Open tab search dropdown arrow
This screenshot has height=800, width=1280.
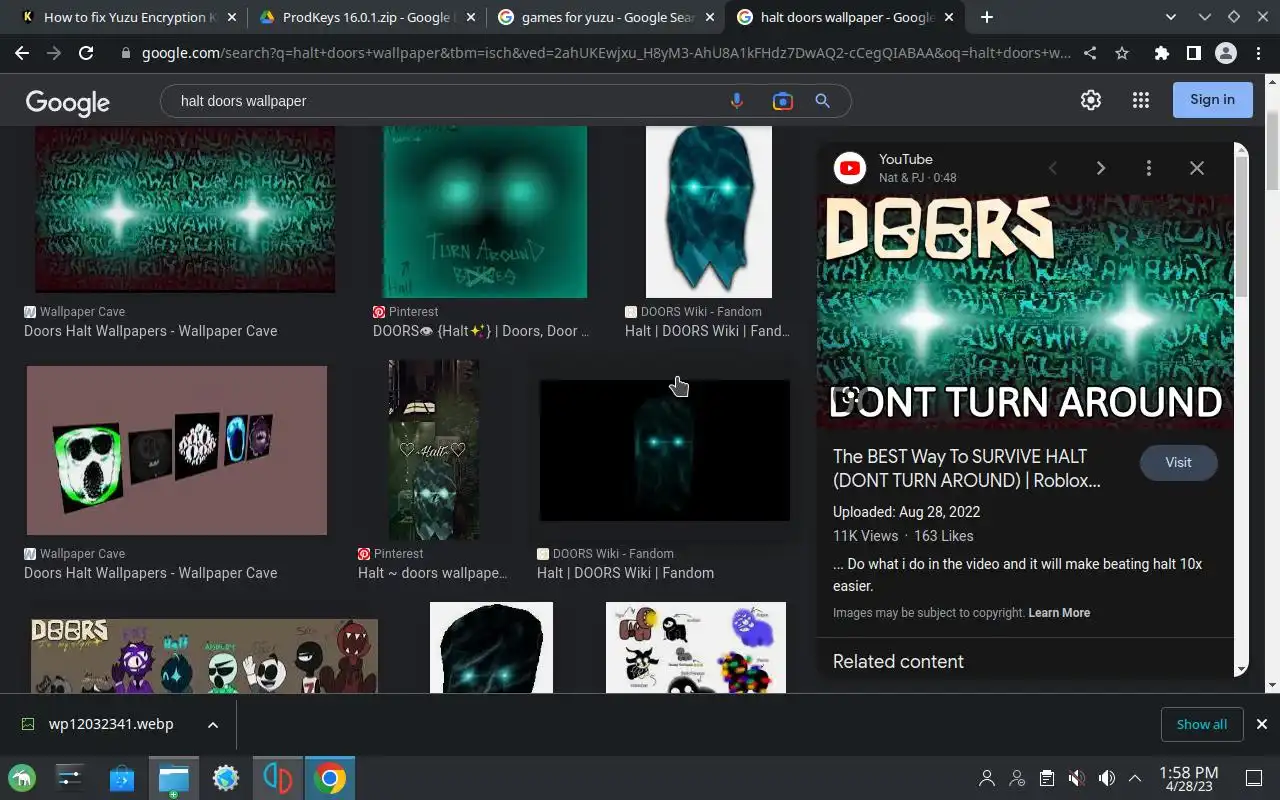pos(1171,17)
